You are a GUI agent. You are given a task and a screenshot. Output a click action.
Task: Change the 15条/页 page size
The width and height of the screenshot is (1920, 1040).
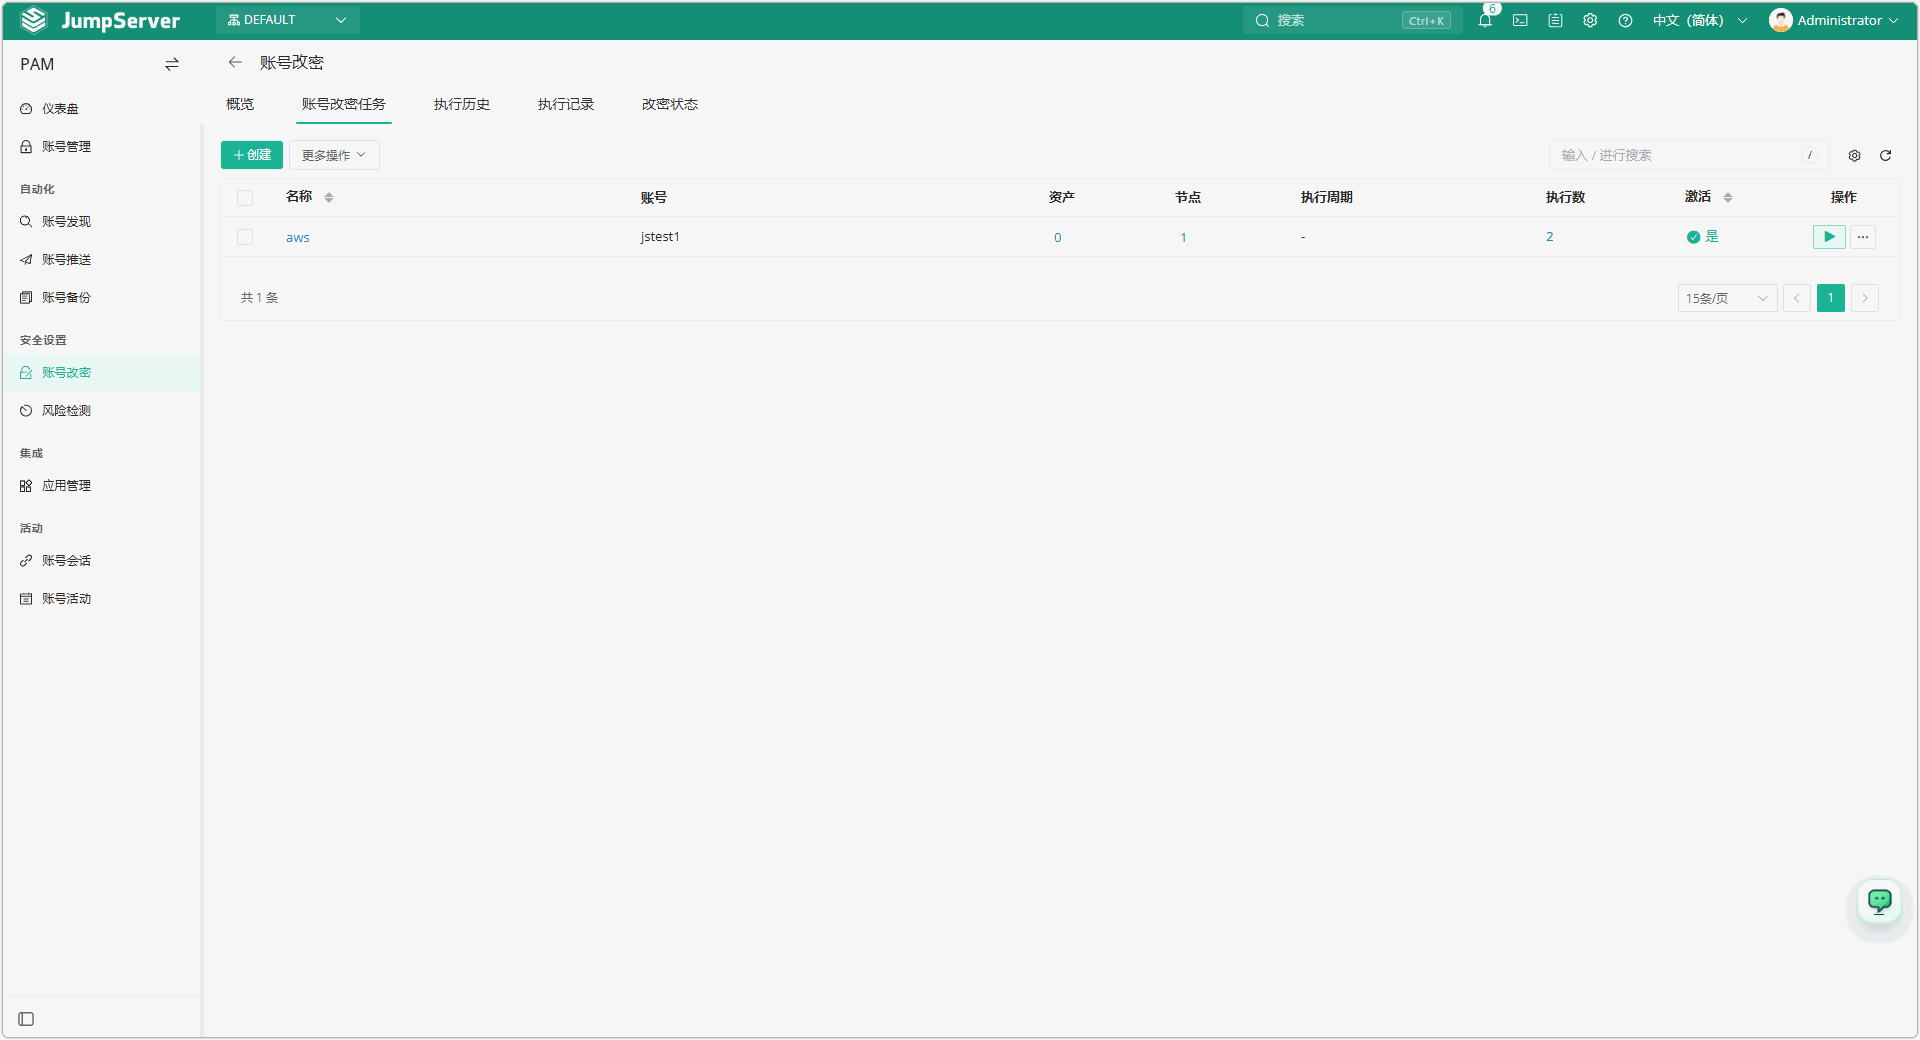coord(1727,298)
